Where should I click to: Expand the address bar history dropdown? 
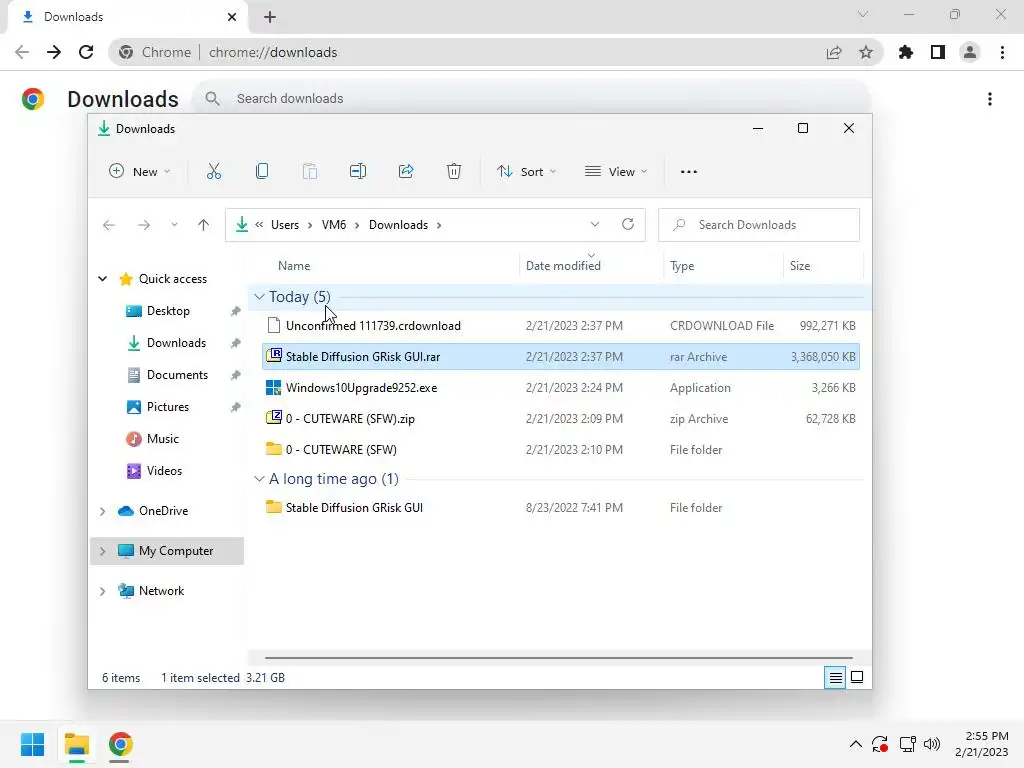(595, 224)
